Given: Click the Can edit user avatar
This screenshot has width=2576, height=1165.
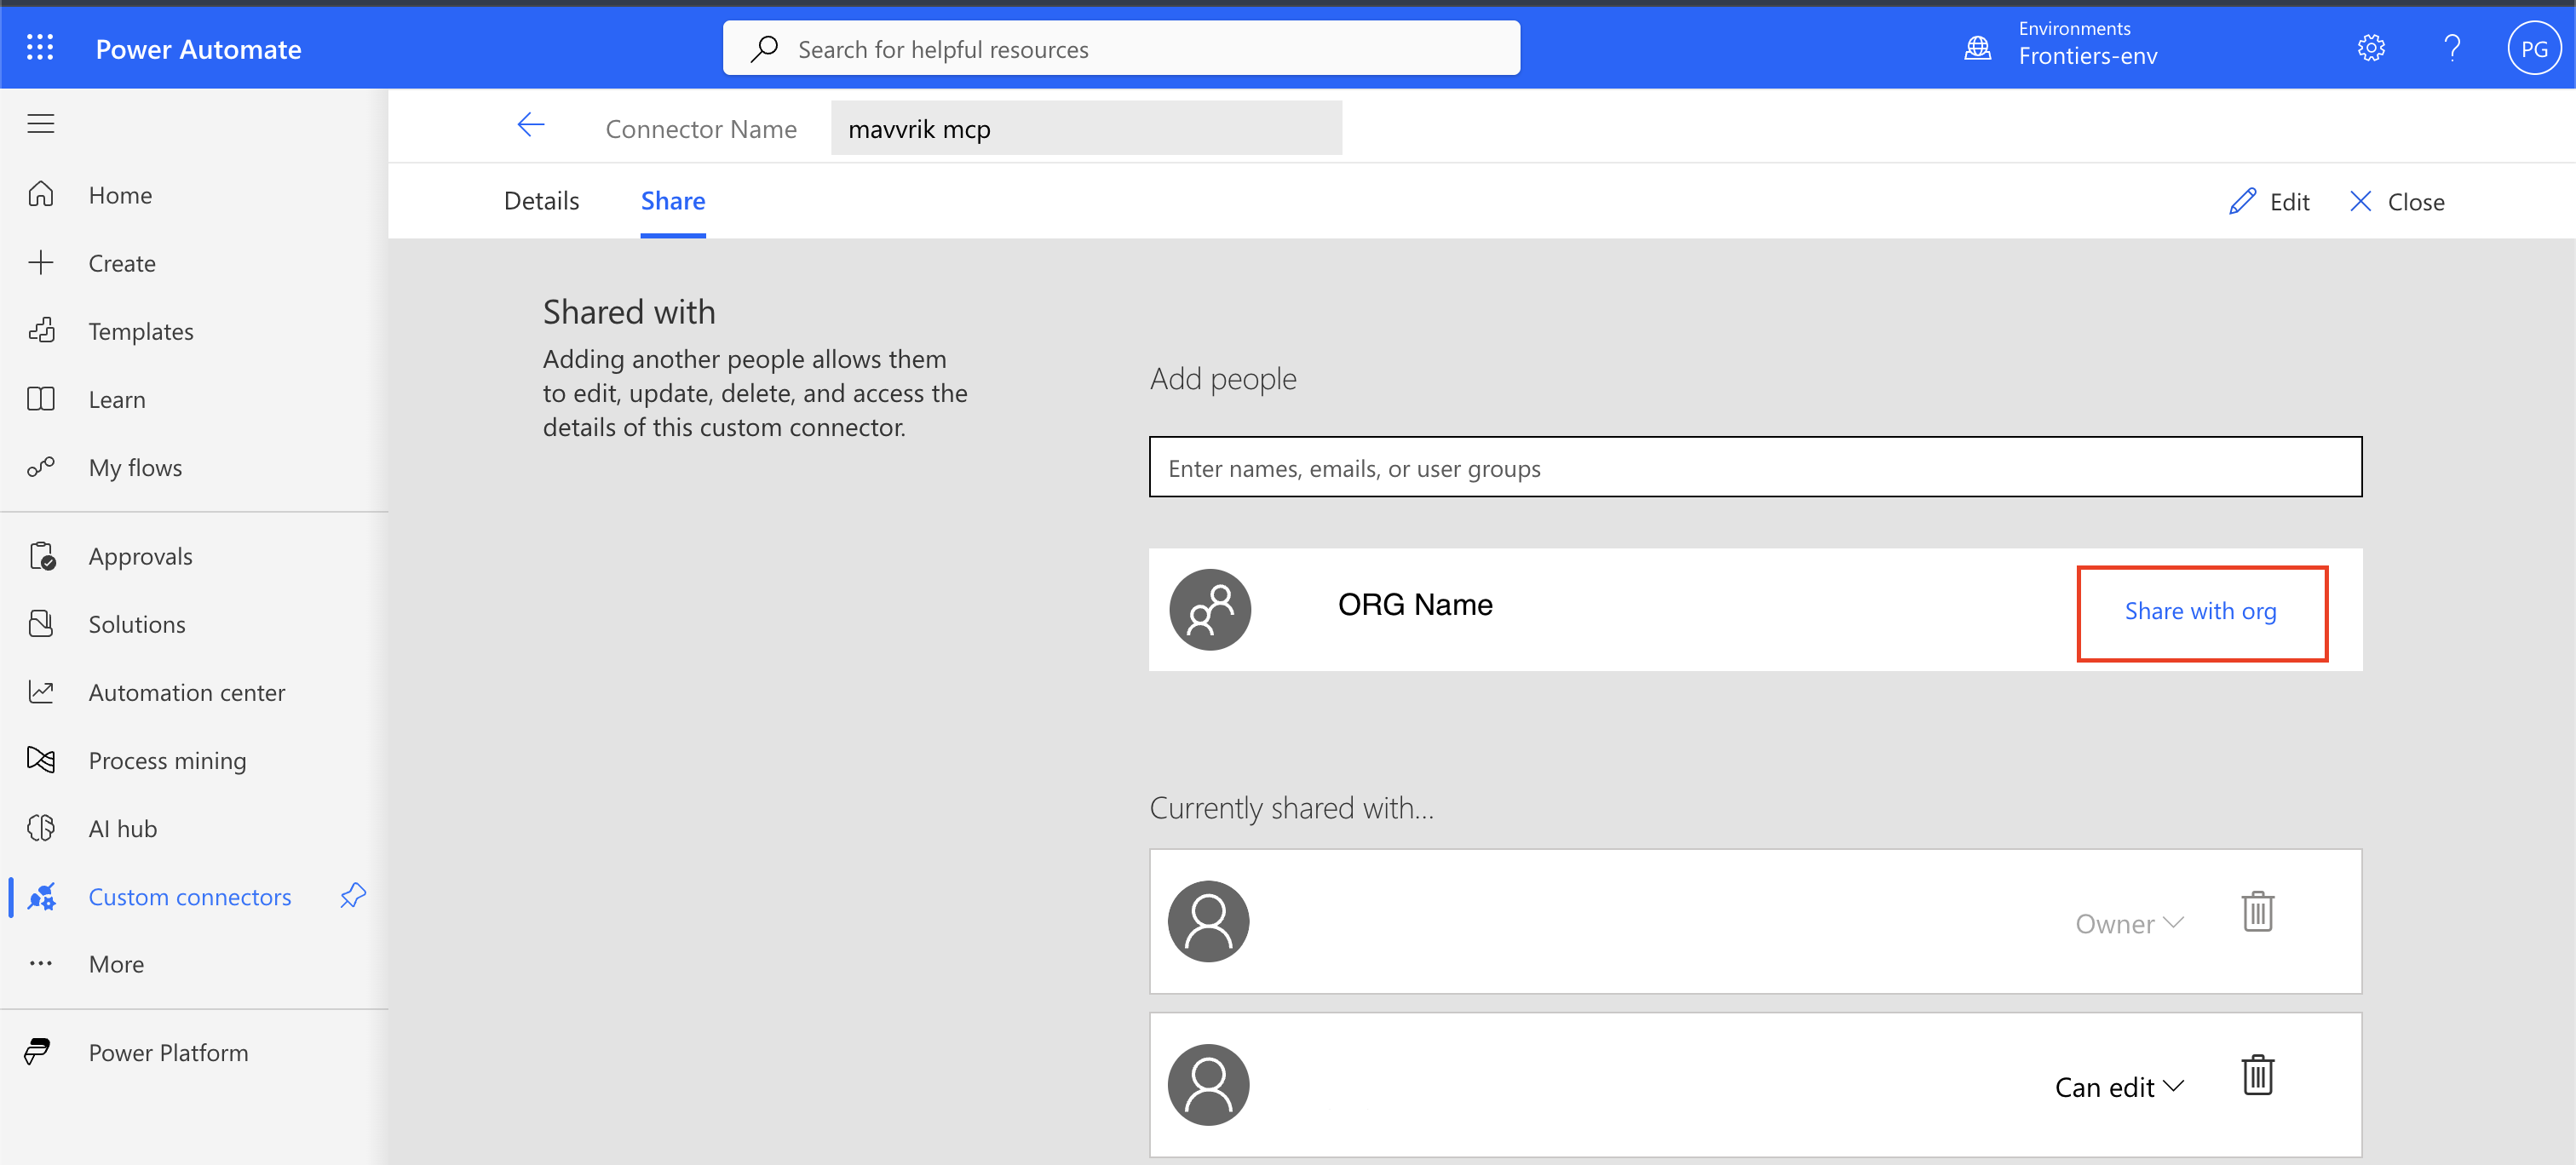Looking at the screenshot, I should [x=1208, y=1085].
